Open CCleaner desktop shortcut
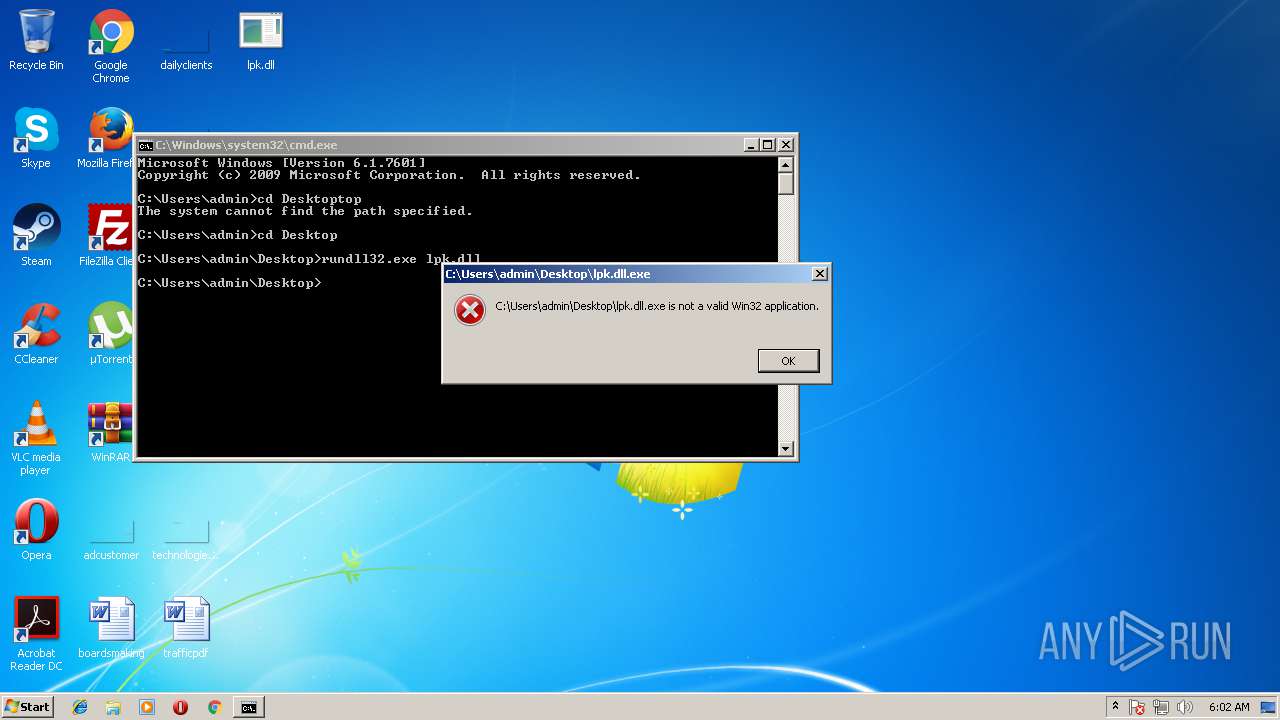This screenshot has height=720, width=1280. pyautogui.click(x=36, y=334)
